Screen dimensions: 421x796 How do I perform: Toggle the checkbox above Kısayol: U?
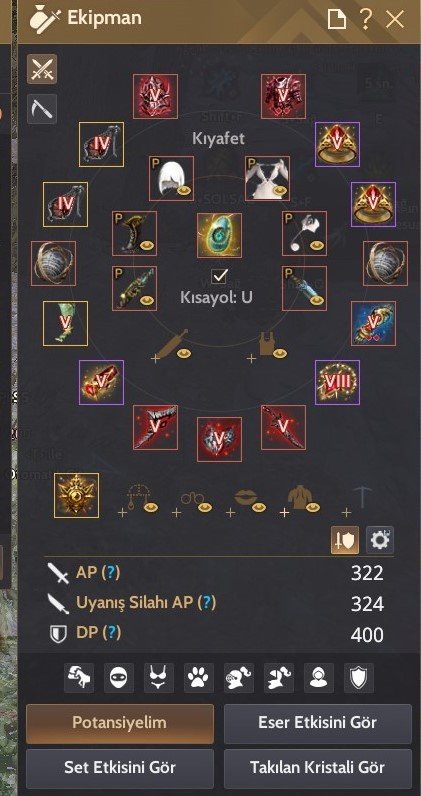219,276
